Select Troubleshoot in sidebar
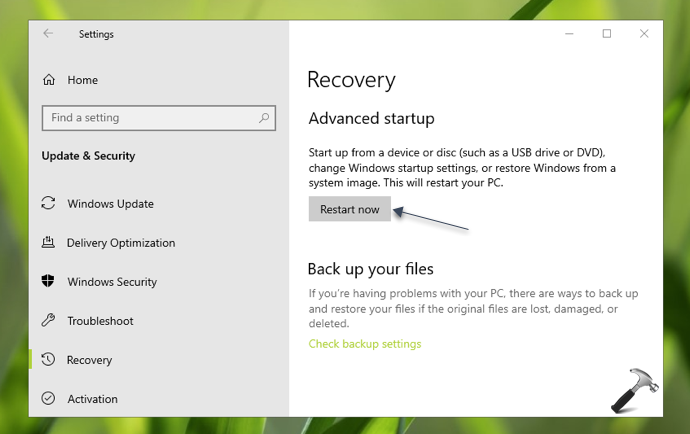 pyautogui.click(x=100, y=321)
